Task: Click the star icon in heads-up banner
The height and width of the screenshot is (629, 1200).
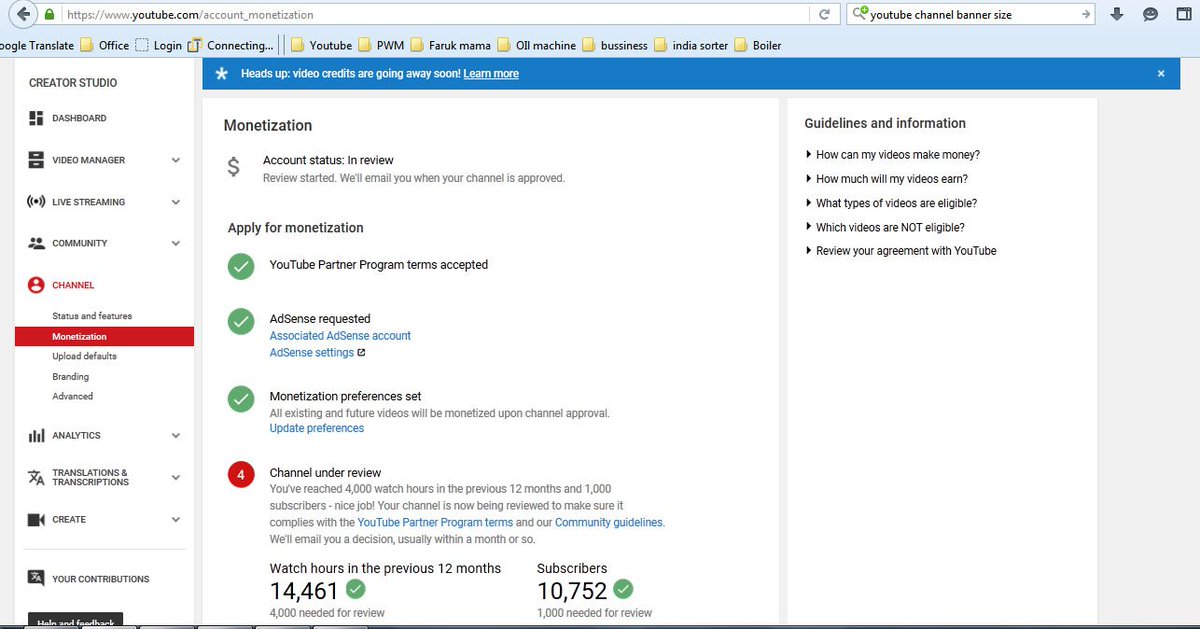Action: coord(221,74)
